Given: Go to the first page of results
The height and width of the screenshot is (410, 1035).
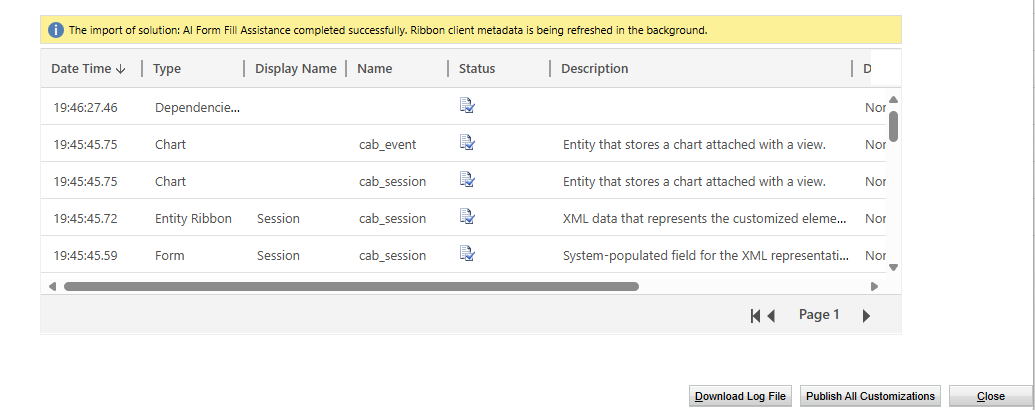Looking at the screenshot, I should (755, 316).
